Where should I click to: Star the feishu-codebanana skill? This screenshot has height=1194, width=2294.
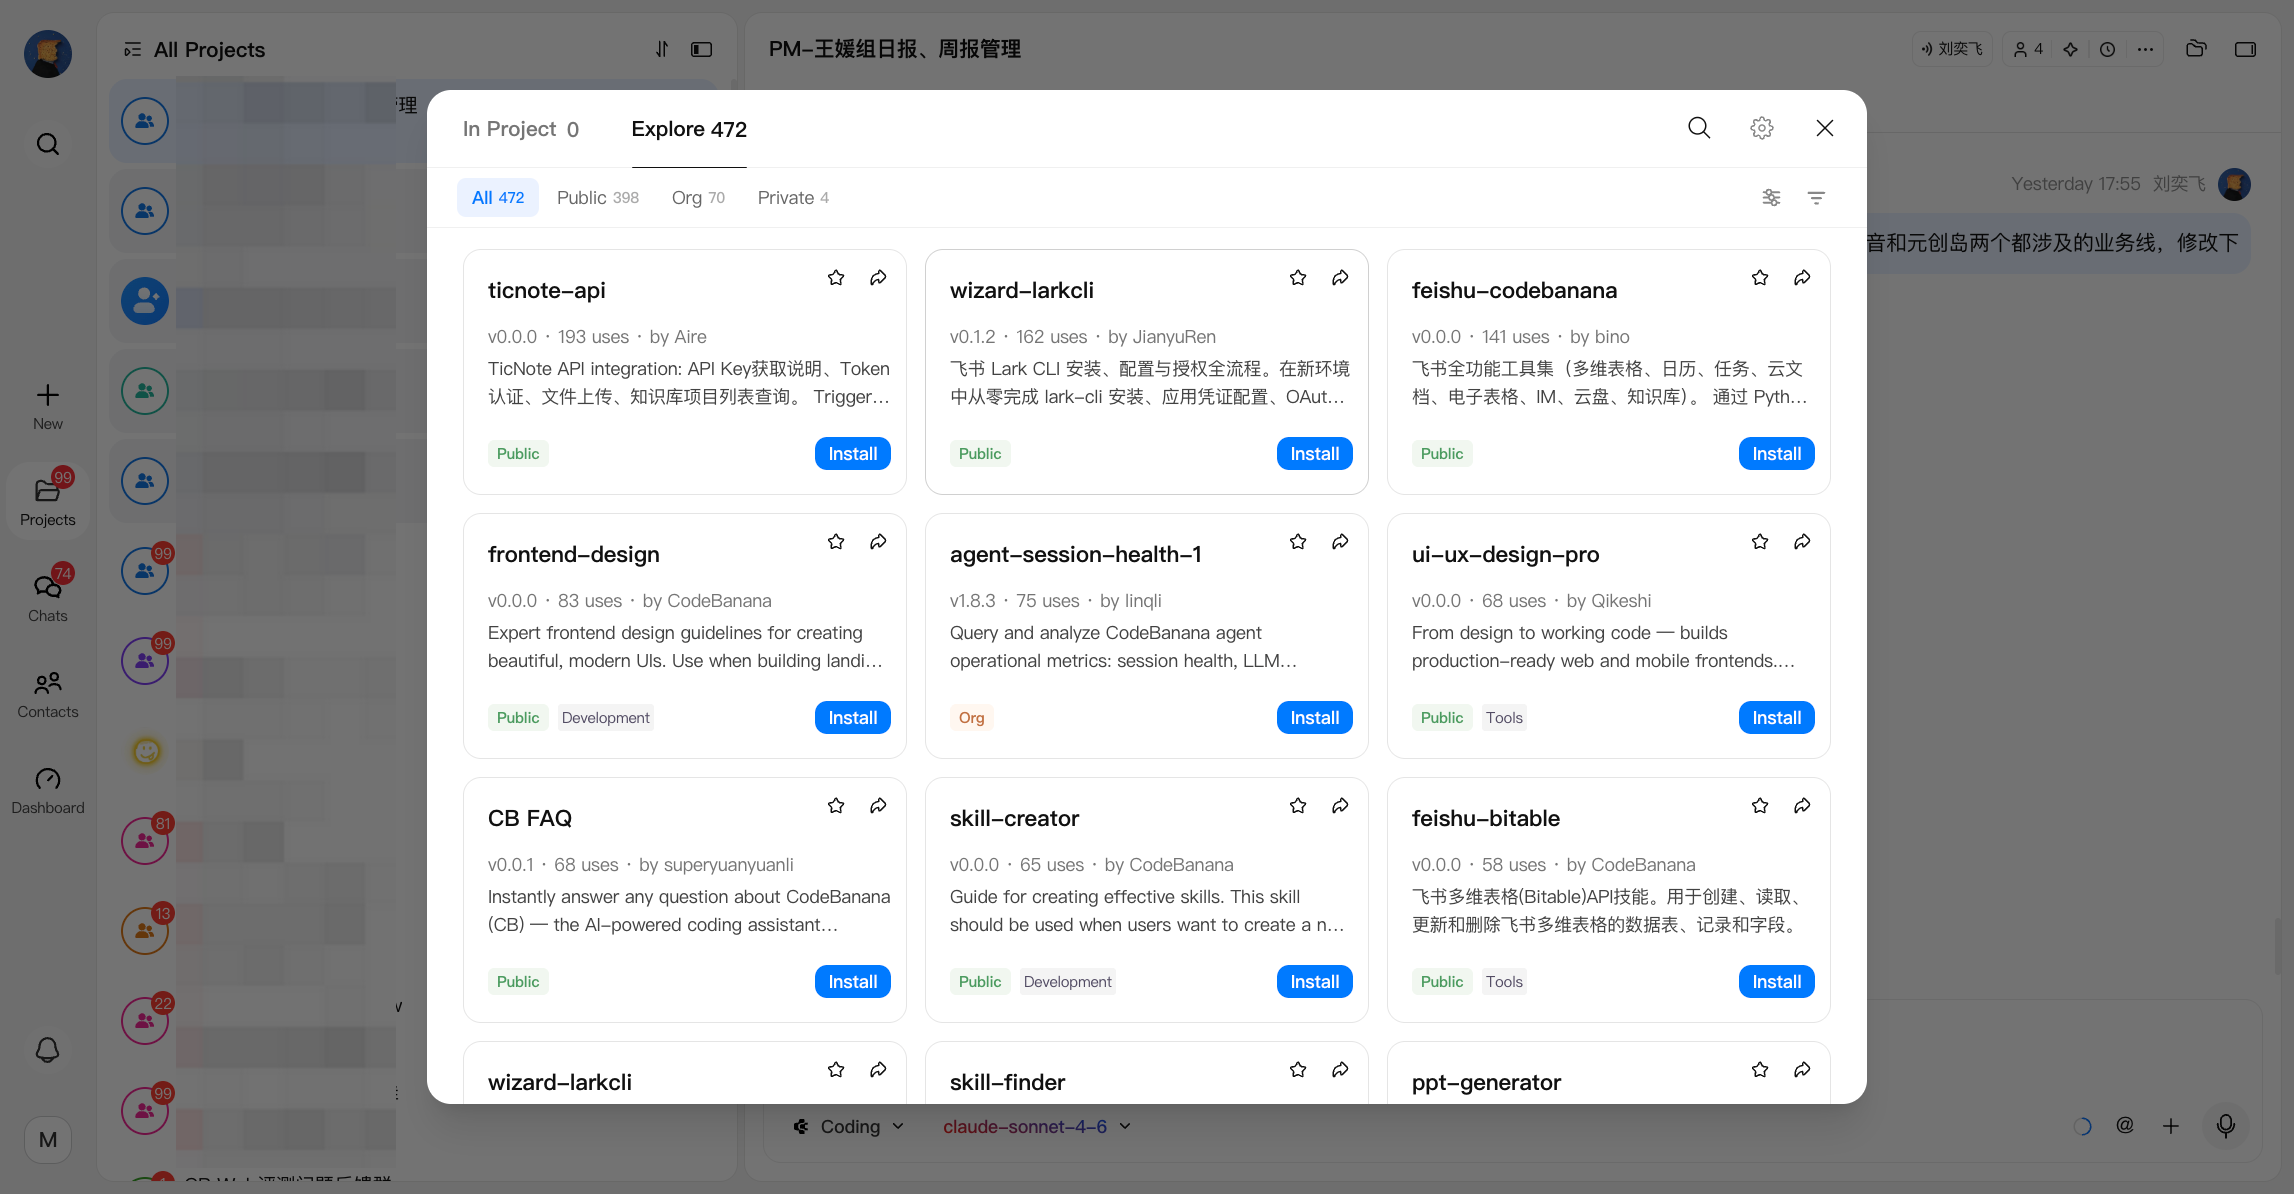[1760, 278]
